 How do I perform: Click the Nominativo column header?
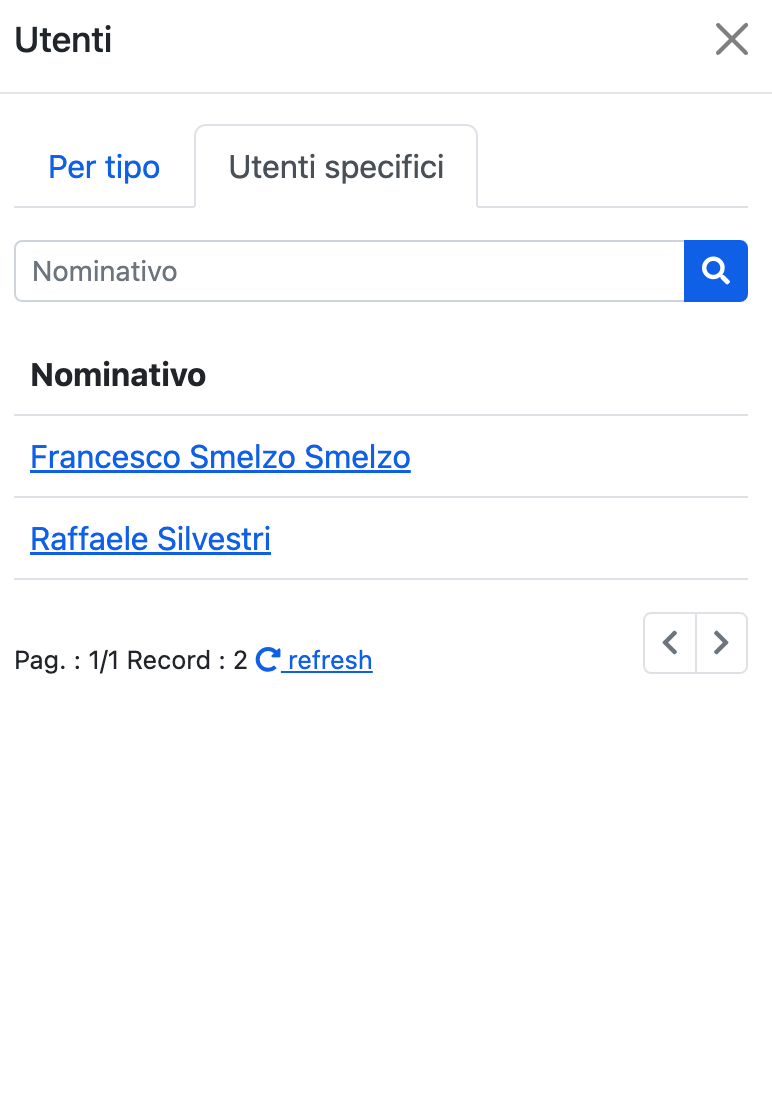pyautogui.click(x=118, y=375)
